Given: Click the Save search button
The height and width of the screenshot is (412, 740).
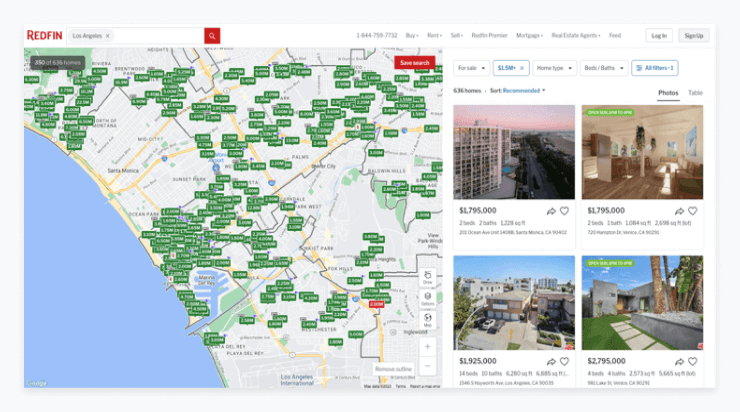Looking at the screenshot, I should 414,63.
